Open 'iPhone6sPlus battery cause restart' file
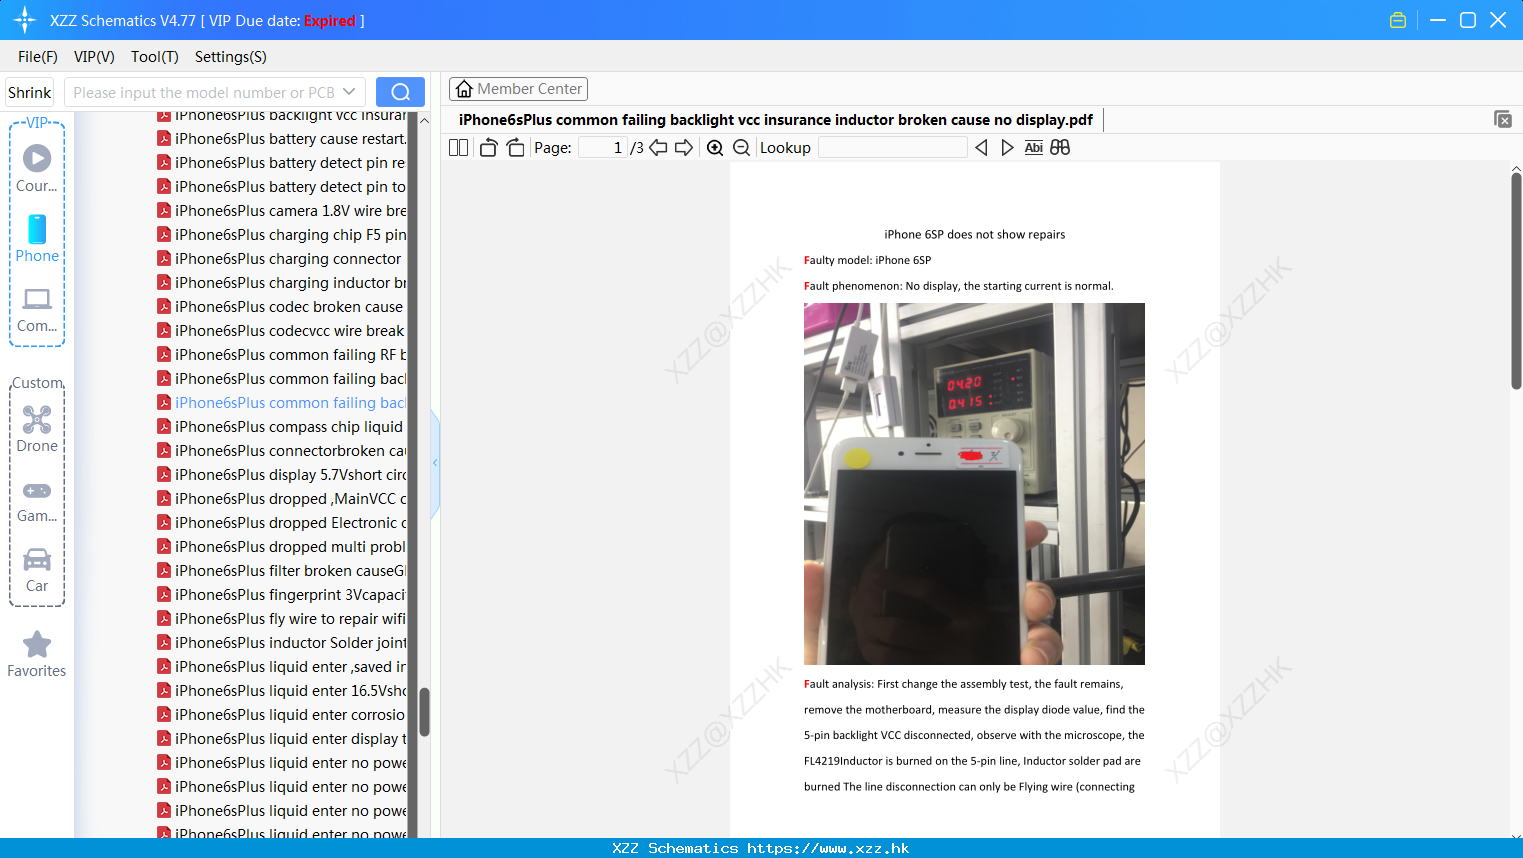This screenshot has width=1523, height=858. pos(281,139)
